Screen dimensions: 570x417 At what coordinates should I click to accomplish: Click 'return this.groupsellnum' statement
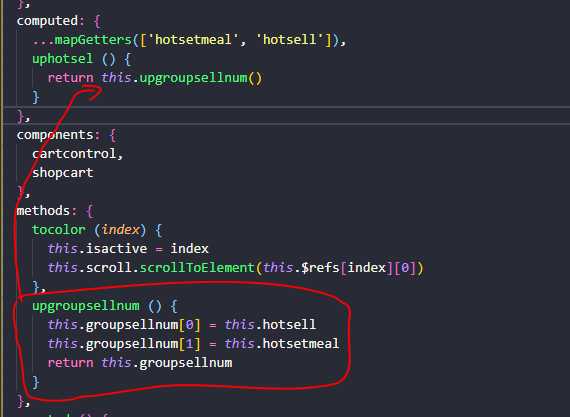point(140,362)
